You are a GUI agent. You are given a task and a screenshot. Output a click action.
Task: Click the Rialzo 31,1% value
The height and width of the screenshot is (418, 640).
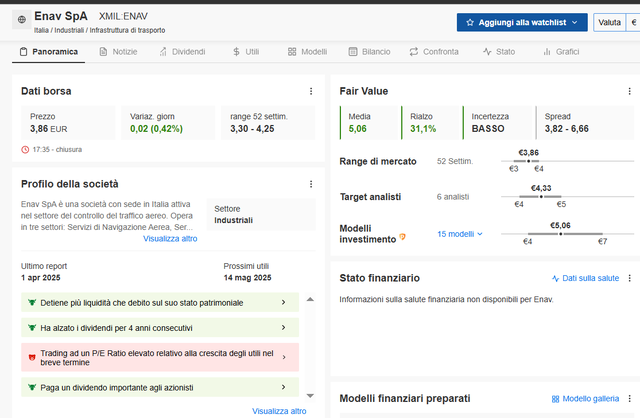tap(423, 129)
